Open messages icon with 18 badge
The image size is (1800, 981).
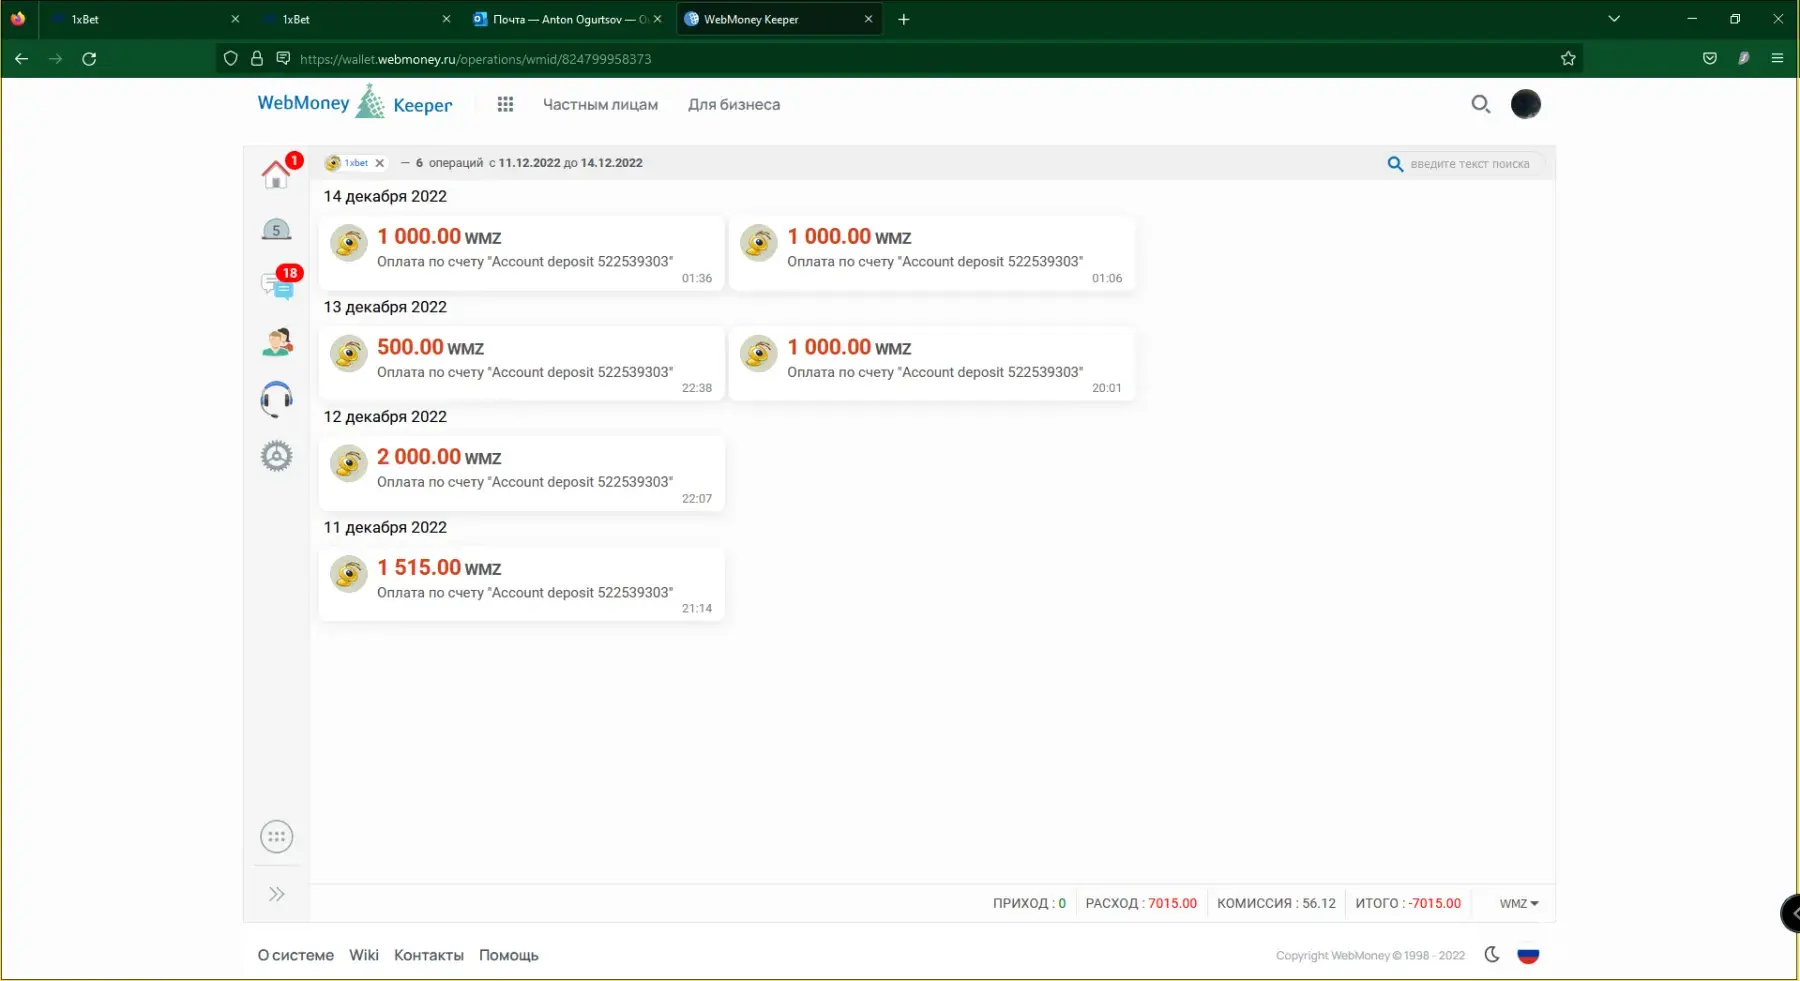pyautogui.click(x=278, y=286)
